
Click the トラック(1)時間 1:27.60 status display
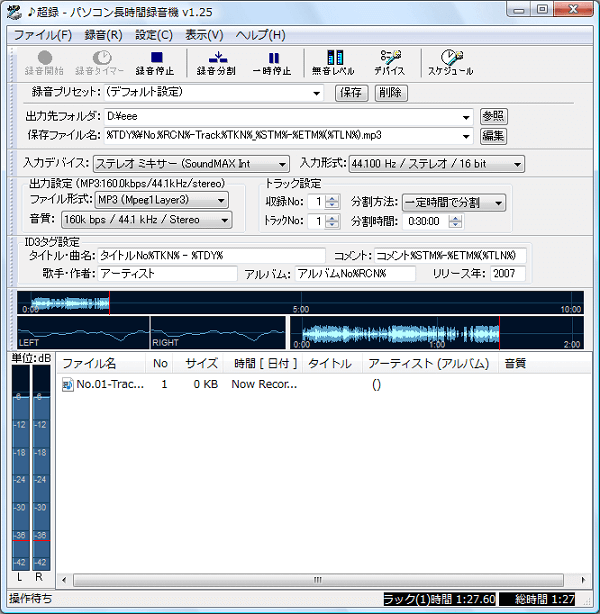(x=439, y=599)
